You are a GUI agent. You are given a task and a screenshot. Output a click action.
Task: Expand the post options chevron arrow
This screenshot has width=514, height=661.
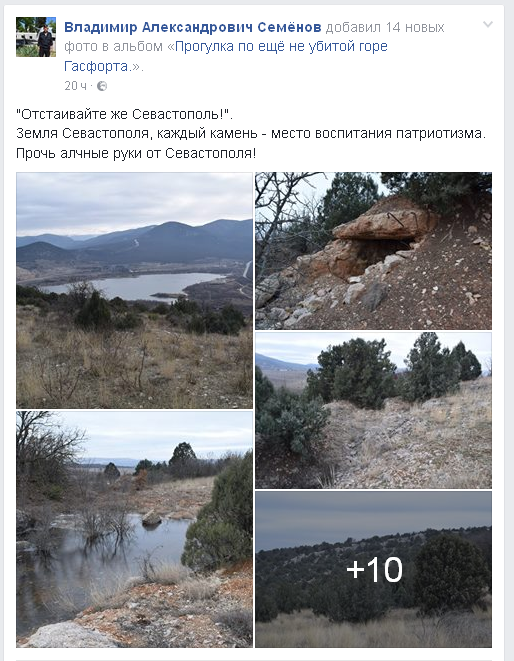coord(488,24)
